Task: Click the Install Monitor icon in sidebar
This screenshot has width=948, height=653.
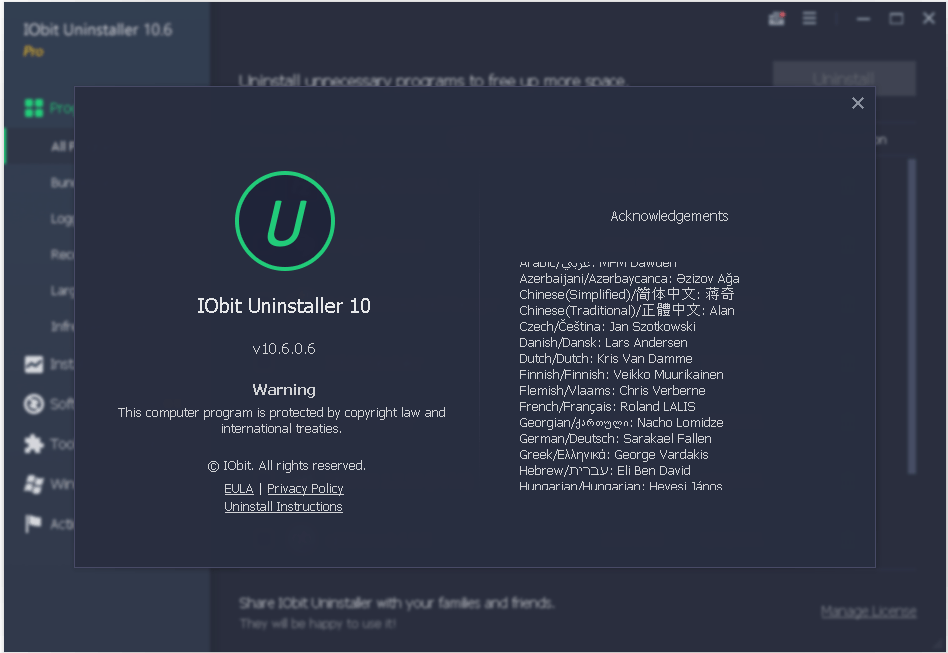Action: (x=34, y=364)
